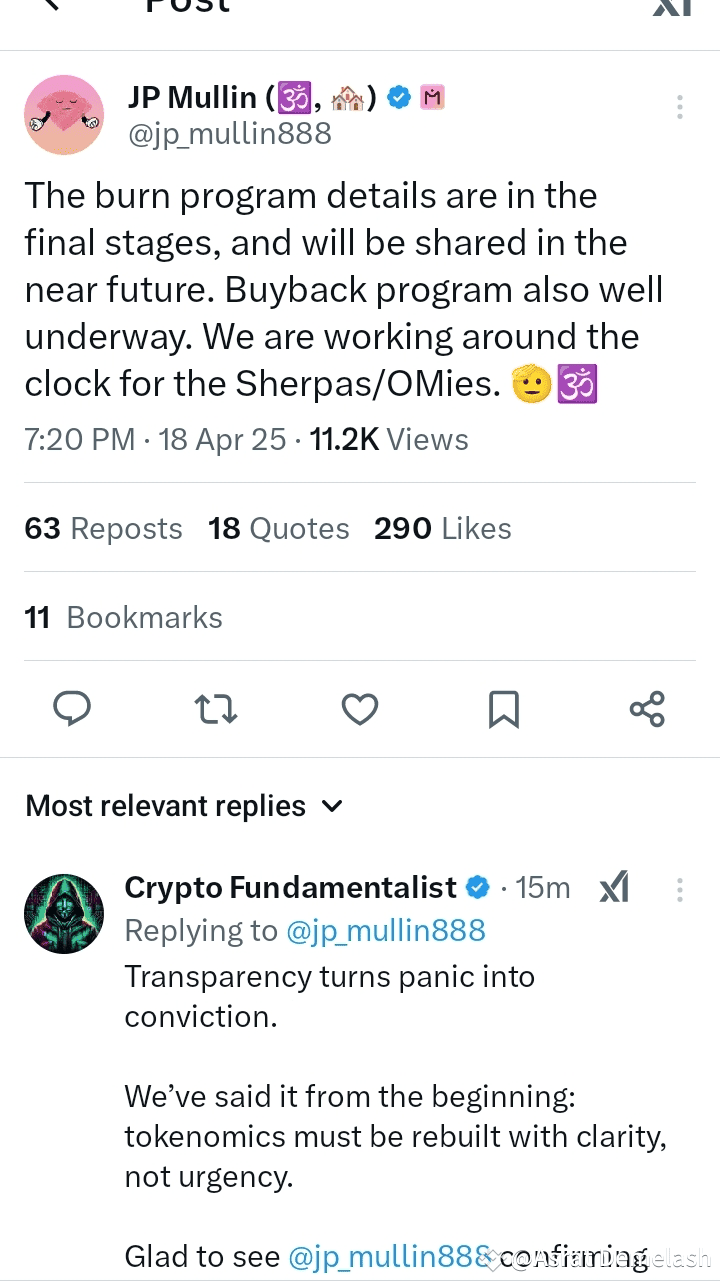Repost this post with the retweet icon

215,709
